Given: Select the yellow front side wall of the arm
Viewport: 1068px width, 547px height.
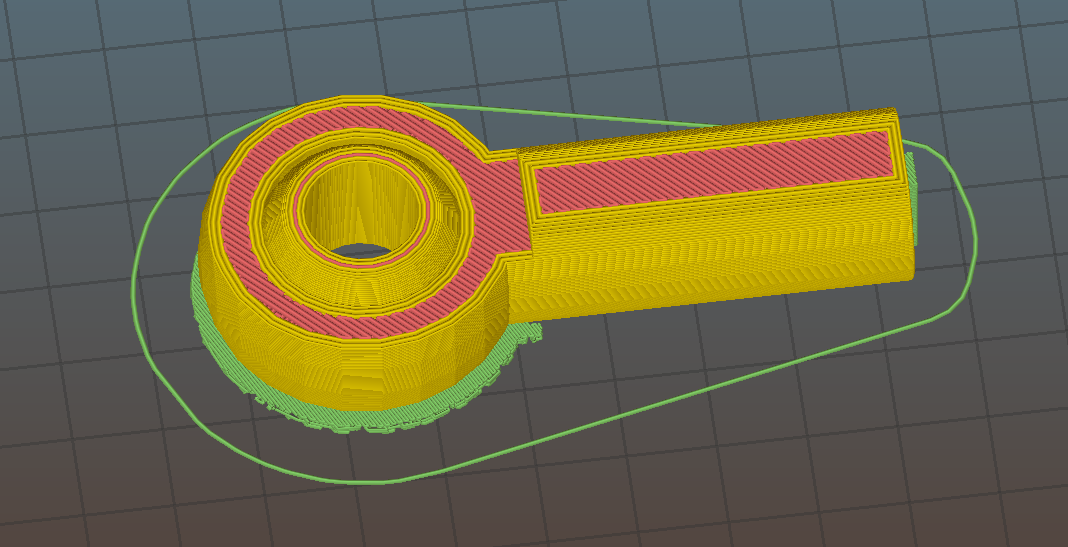Looking at the screenshot, I should coord(720,260).
